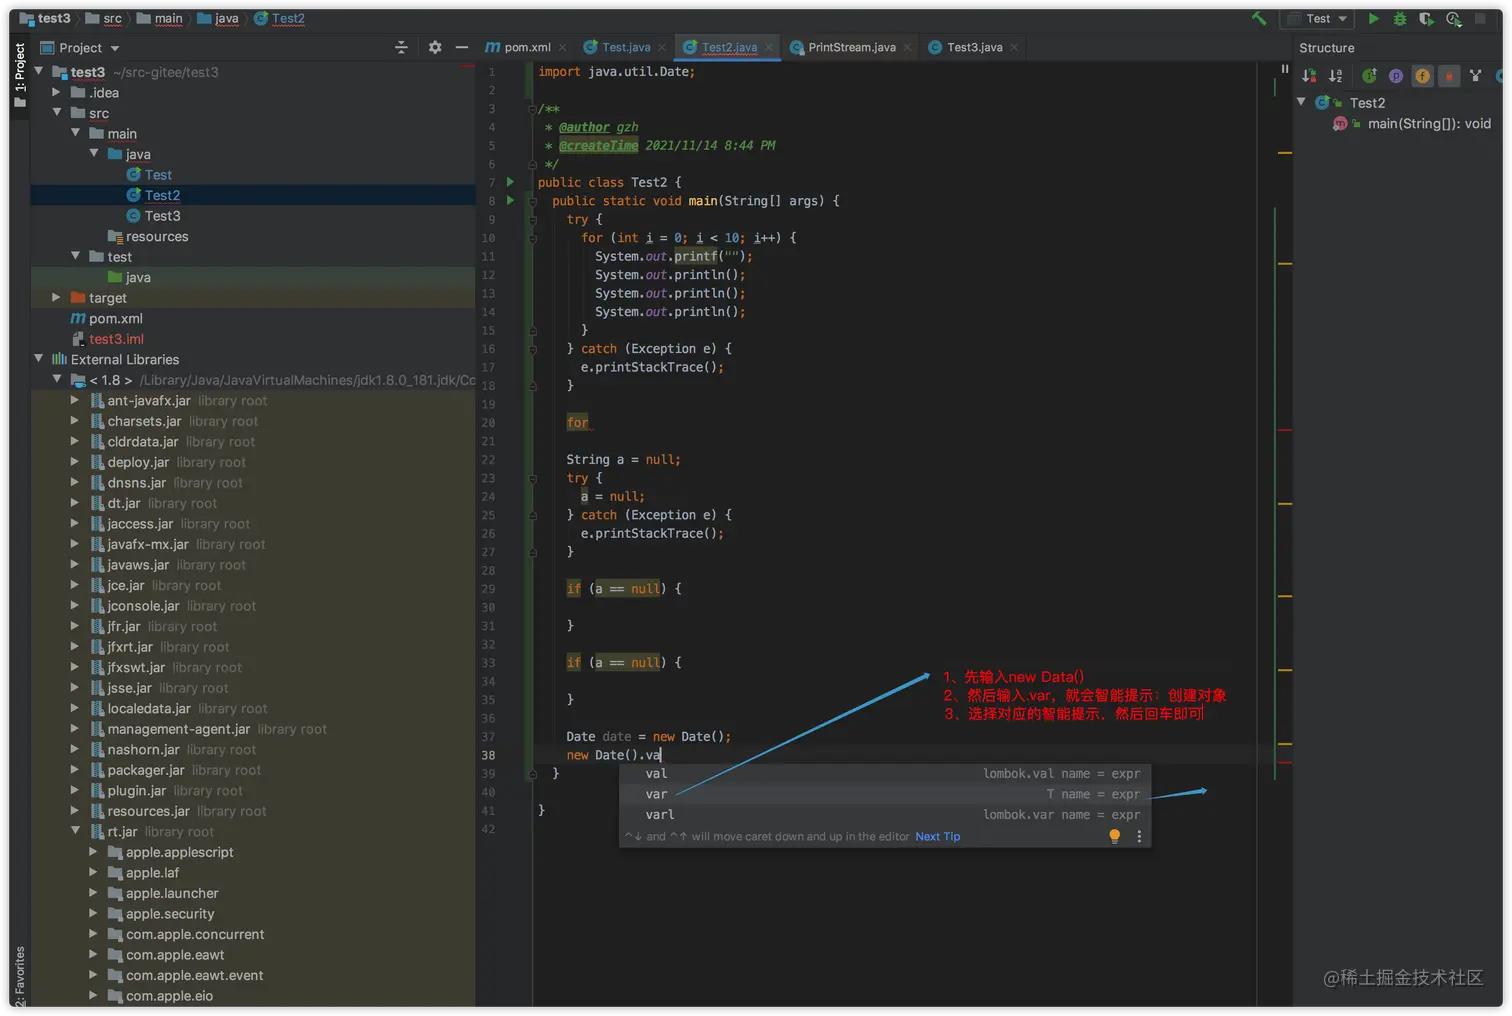Close the pom.xml tab
The image size is (1512, 1016).
point(563,47)
